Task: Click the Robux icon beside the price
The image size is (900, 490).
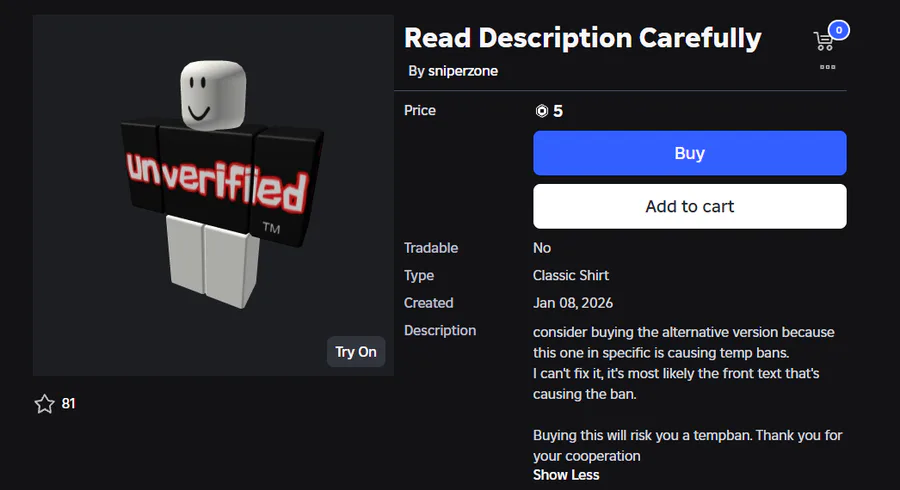Action: point(541,111)
